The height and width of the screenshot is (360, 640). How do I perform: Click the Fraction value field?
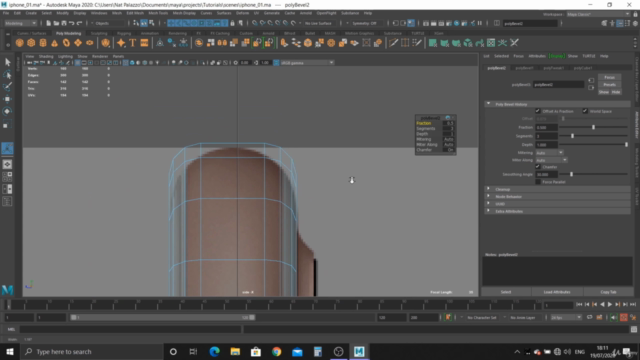click(546, 127)
